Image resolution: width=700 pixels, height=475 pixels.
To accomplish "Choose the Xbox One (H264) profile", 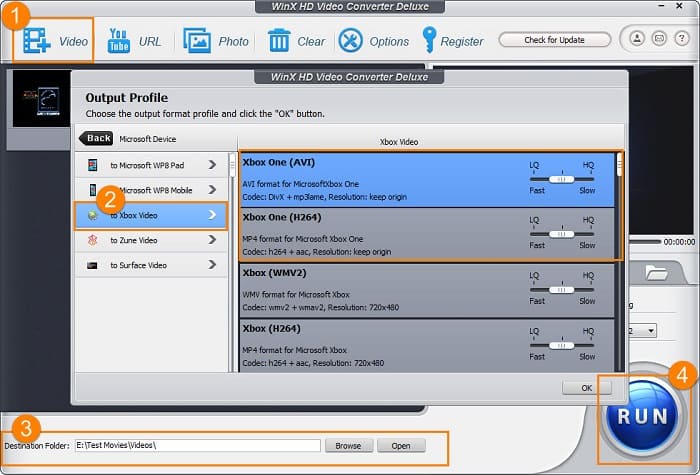I will [427, 235].
